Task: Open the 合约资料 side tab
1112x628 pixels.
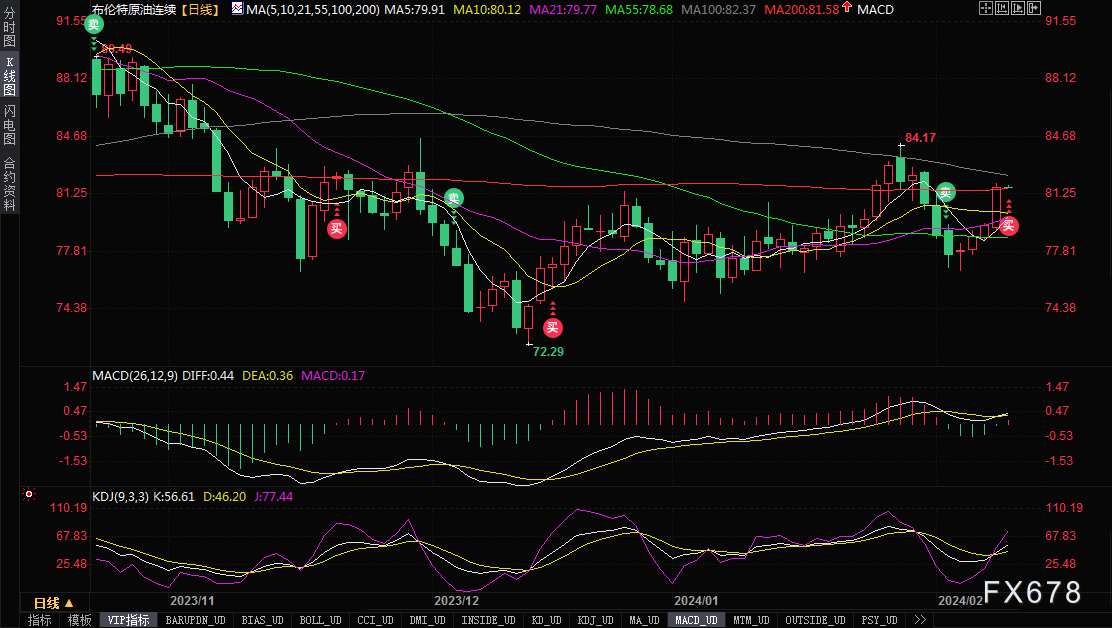Action: pos(9,184)
